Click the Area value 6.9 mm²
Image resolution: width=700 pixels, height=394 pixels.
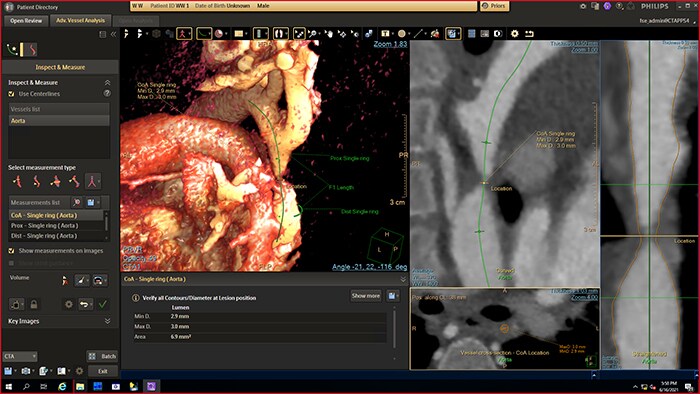(x=181, y=337)
